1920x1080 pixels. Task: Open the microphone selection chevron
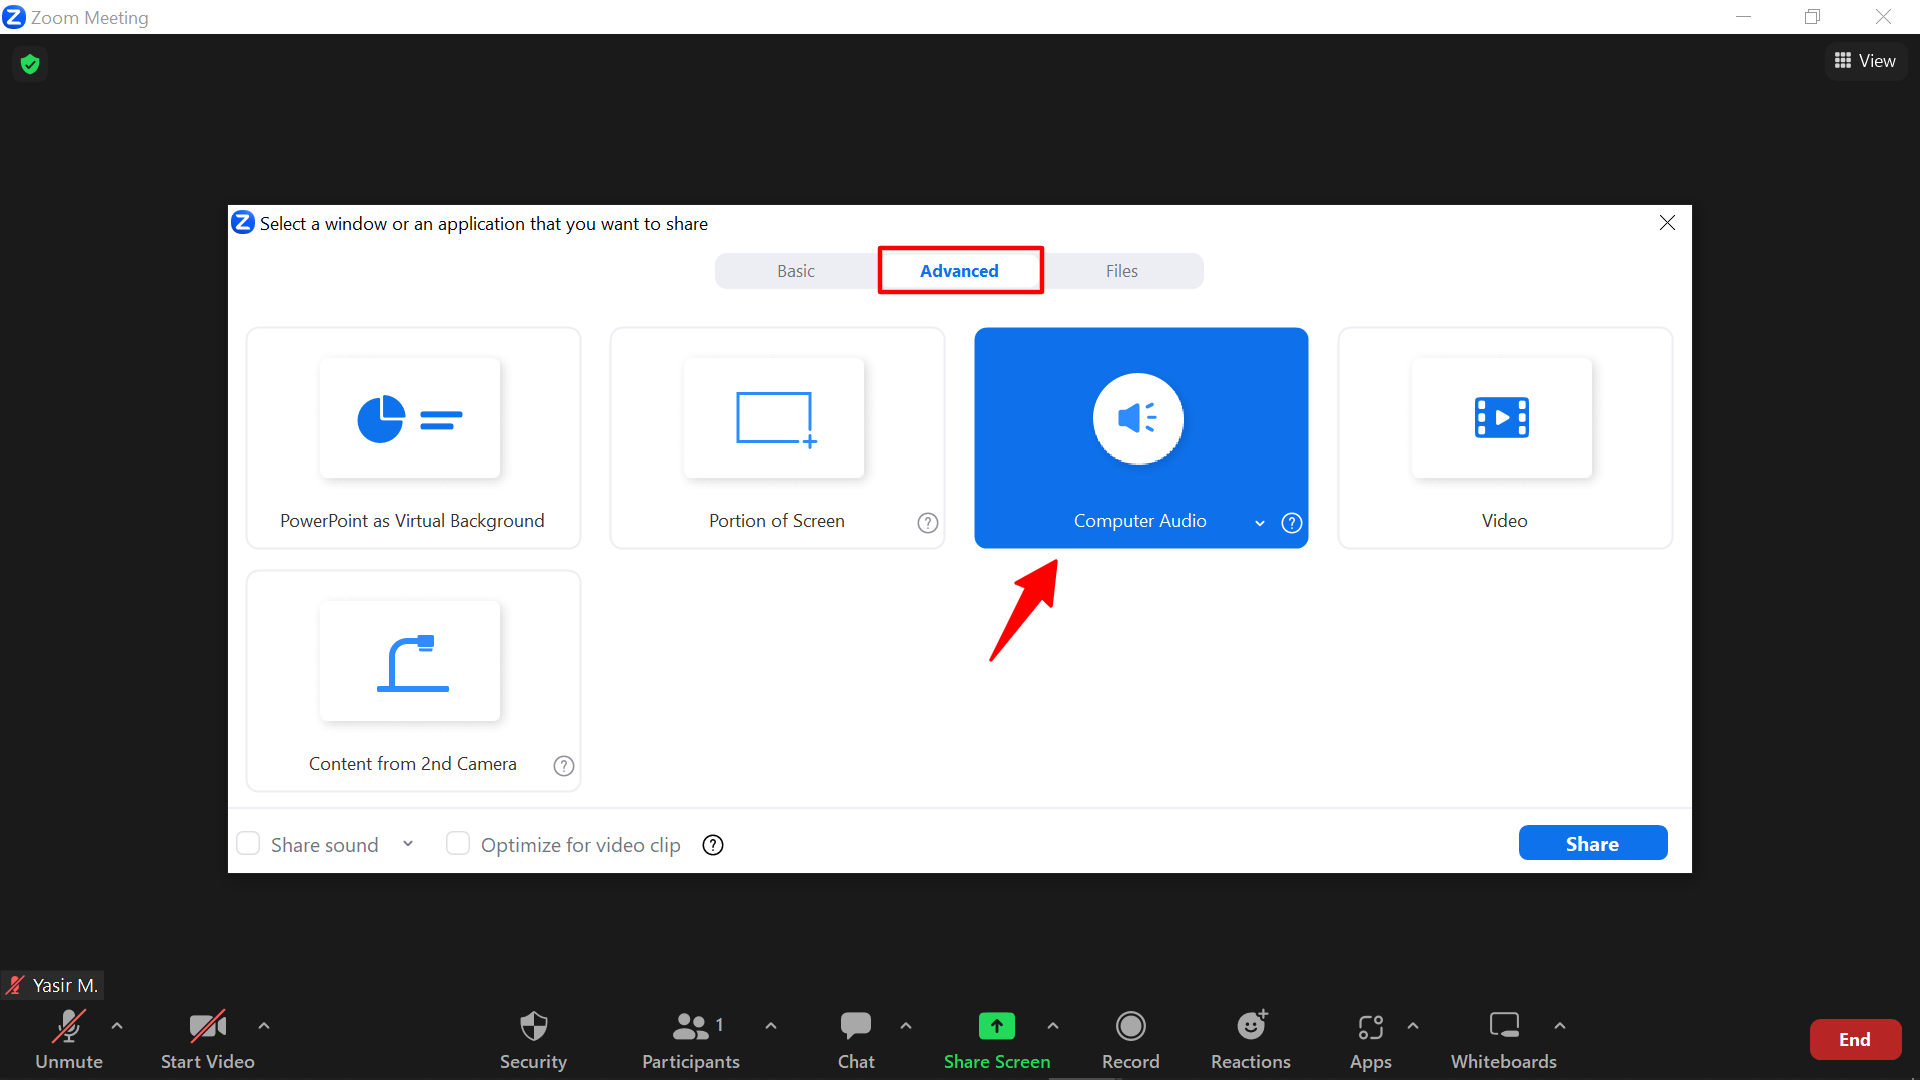[117, 1026]
